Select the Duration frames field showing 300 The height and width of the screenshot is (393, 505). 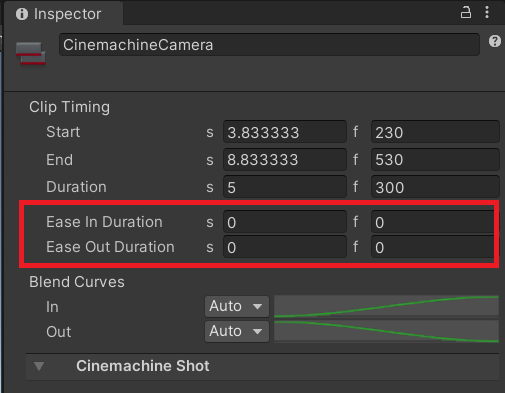(435, 187)
